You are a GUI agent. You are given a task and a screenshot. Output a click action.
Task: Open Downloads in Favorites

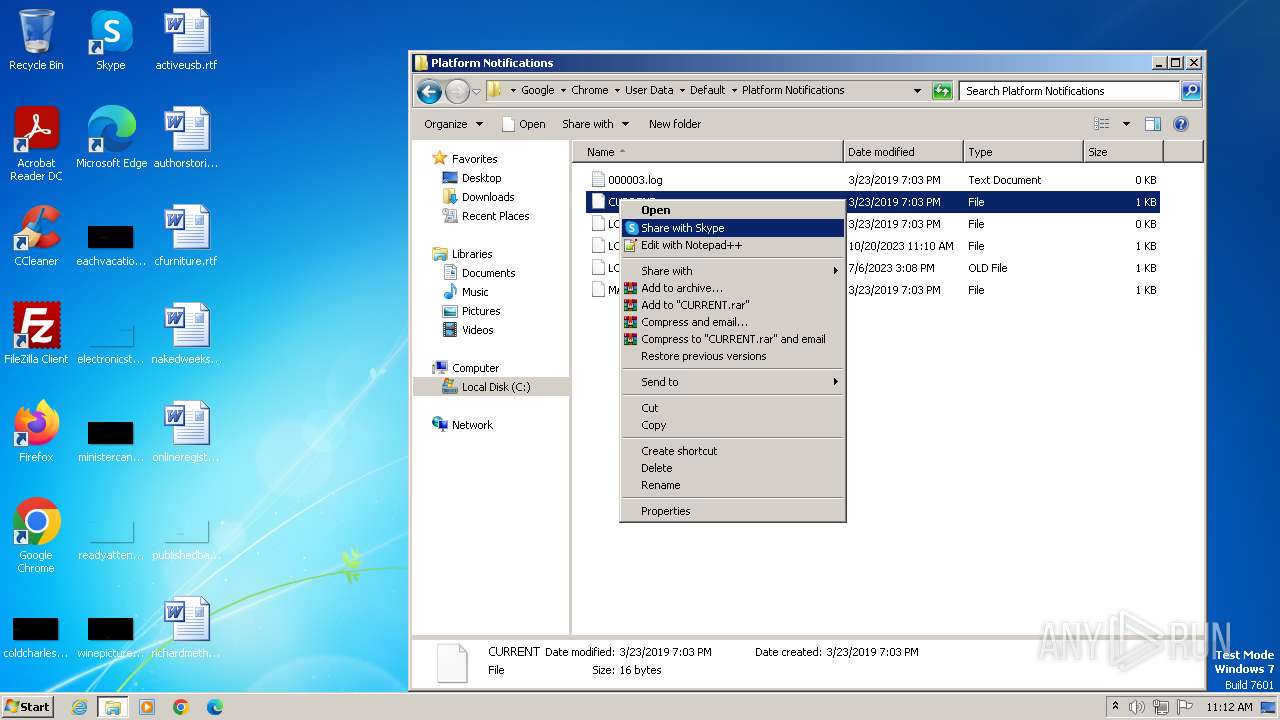pyautogui.click(x=487, y=197)
